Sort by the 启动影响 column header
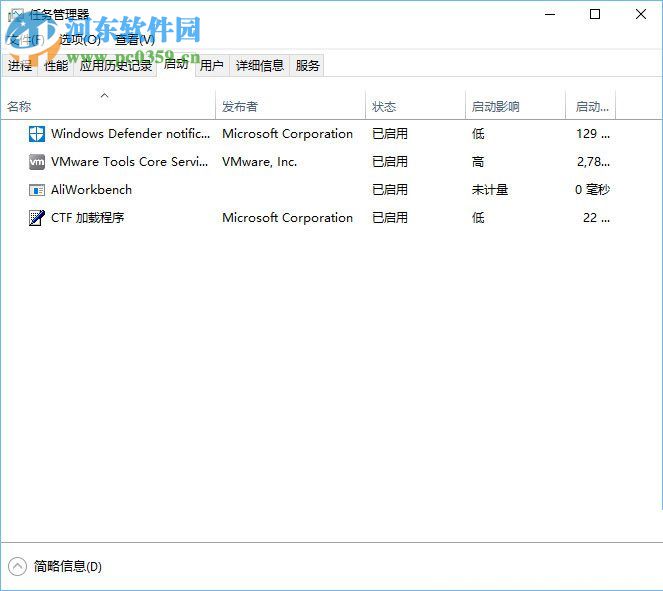 [x=515, y=106]
